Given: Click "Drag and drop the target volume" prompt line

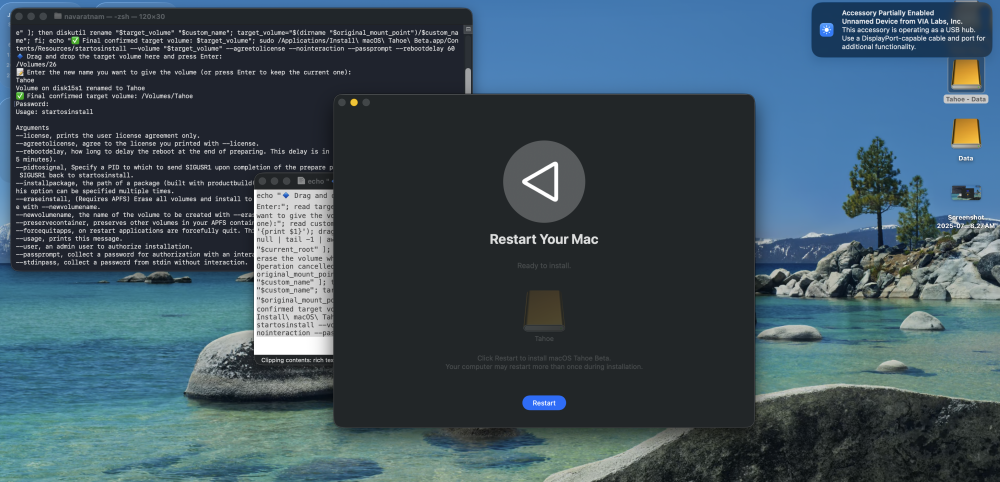Looking at the screenshot, I should [119, 57].
